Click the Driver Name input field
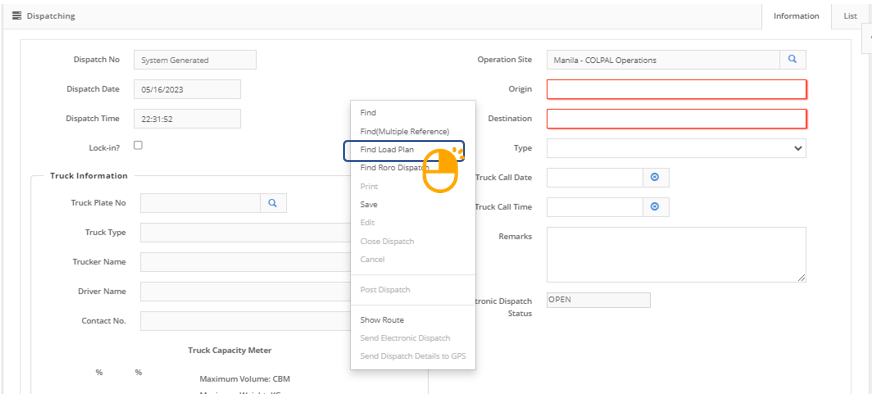 (x=240, y=291)
